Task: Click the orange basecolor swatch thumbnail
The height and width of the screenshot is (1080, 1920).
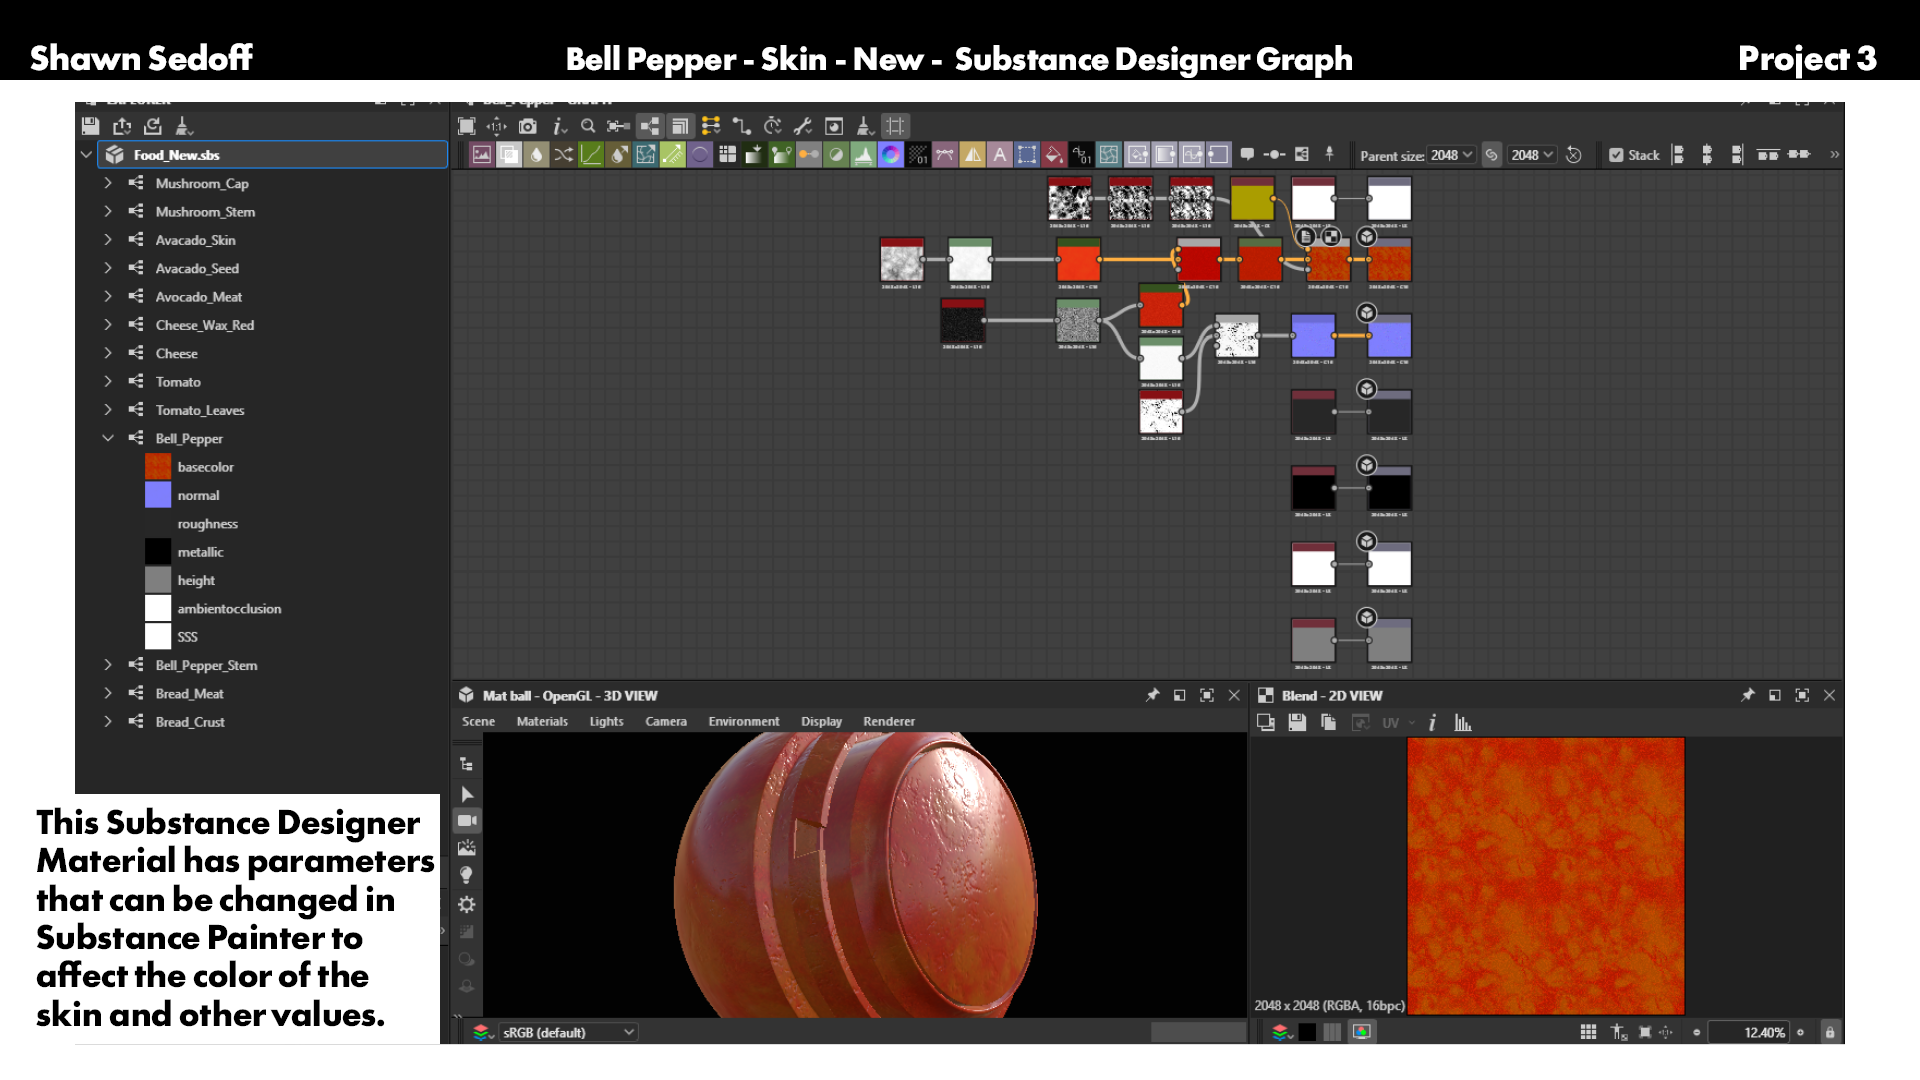Action: point(158,467)
